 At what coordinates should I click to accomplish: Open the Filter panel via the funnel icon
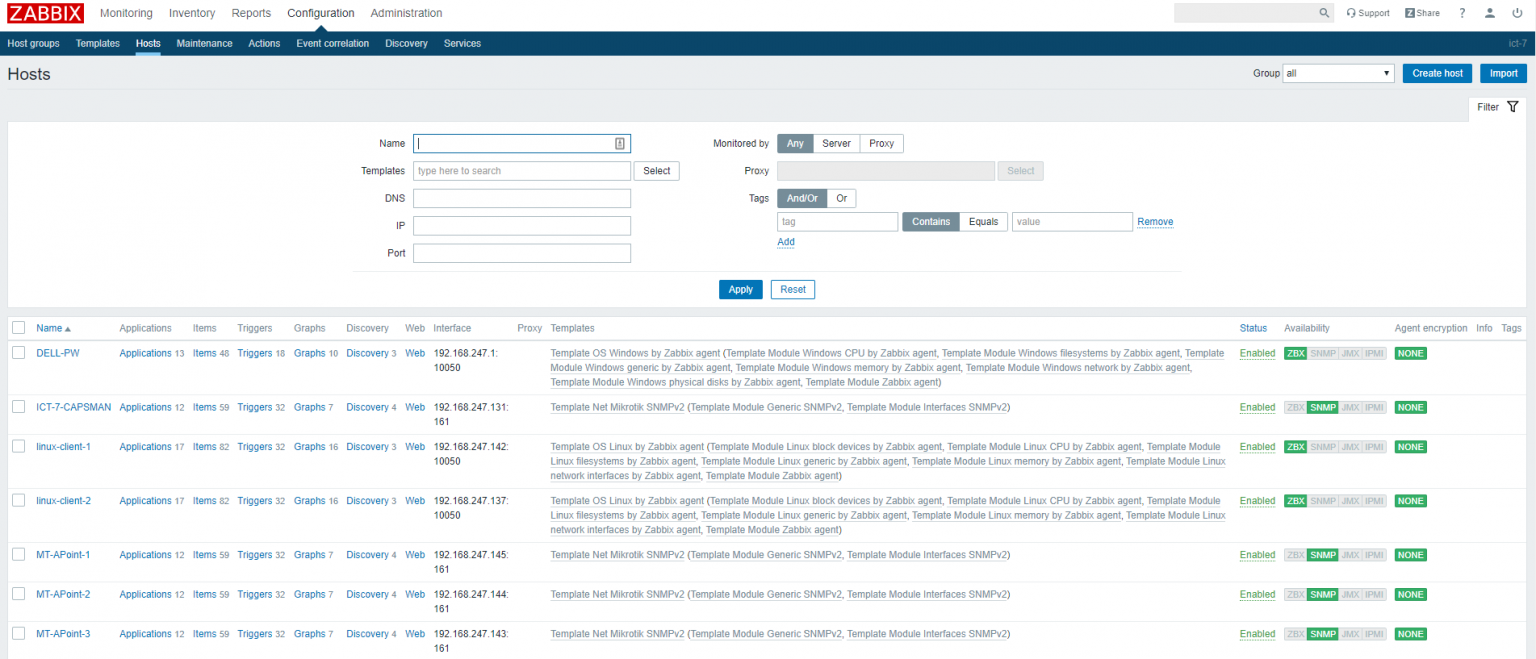1513,106
